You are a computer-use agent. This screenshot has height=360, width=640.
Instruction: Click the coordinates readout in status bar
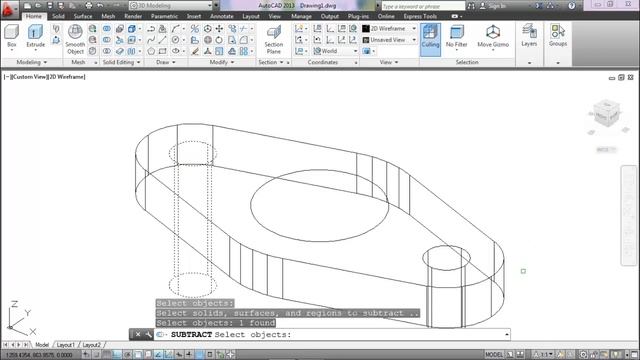pyautogui.click(x=39, y=355)
